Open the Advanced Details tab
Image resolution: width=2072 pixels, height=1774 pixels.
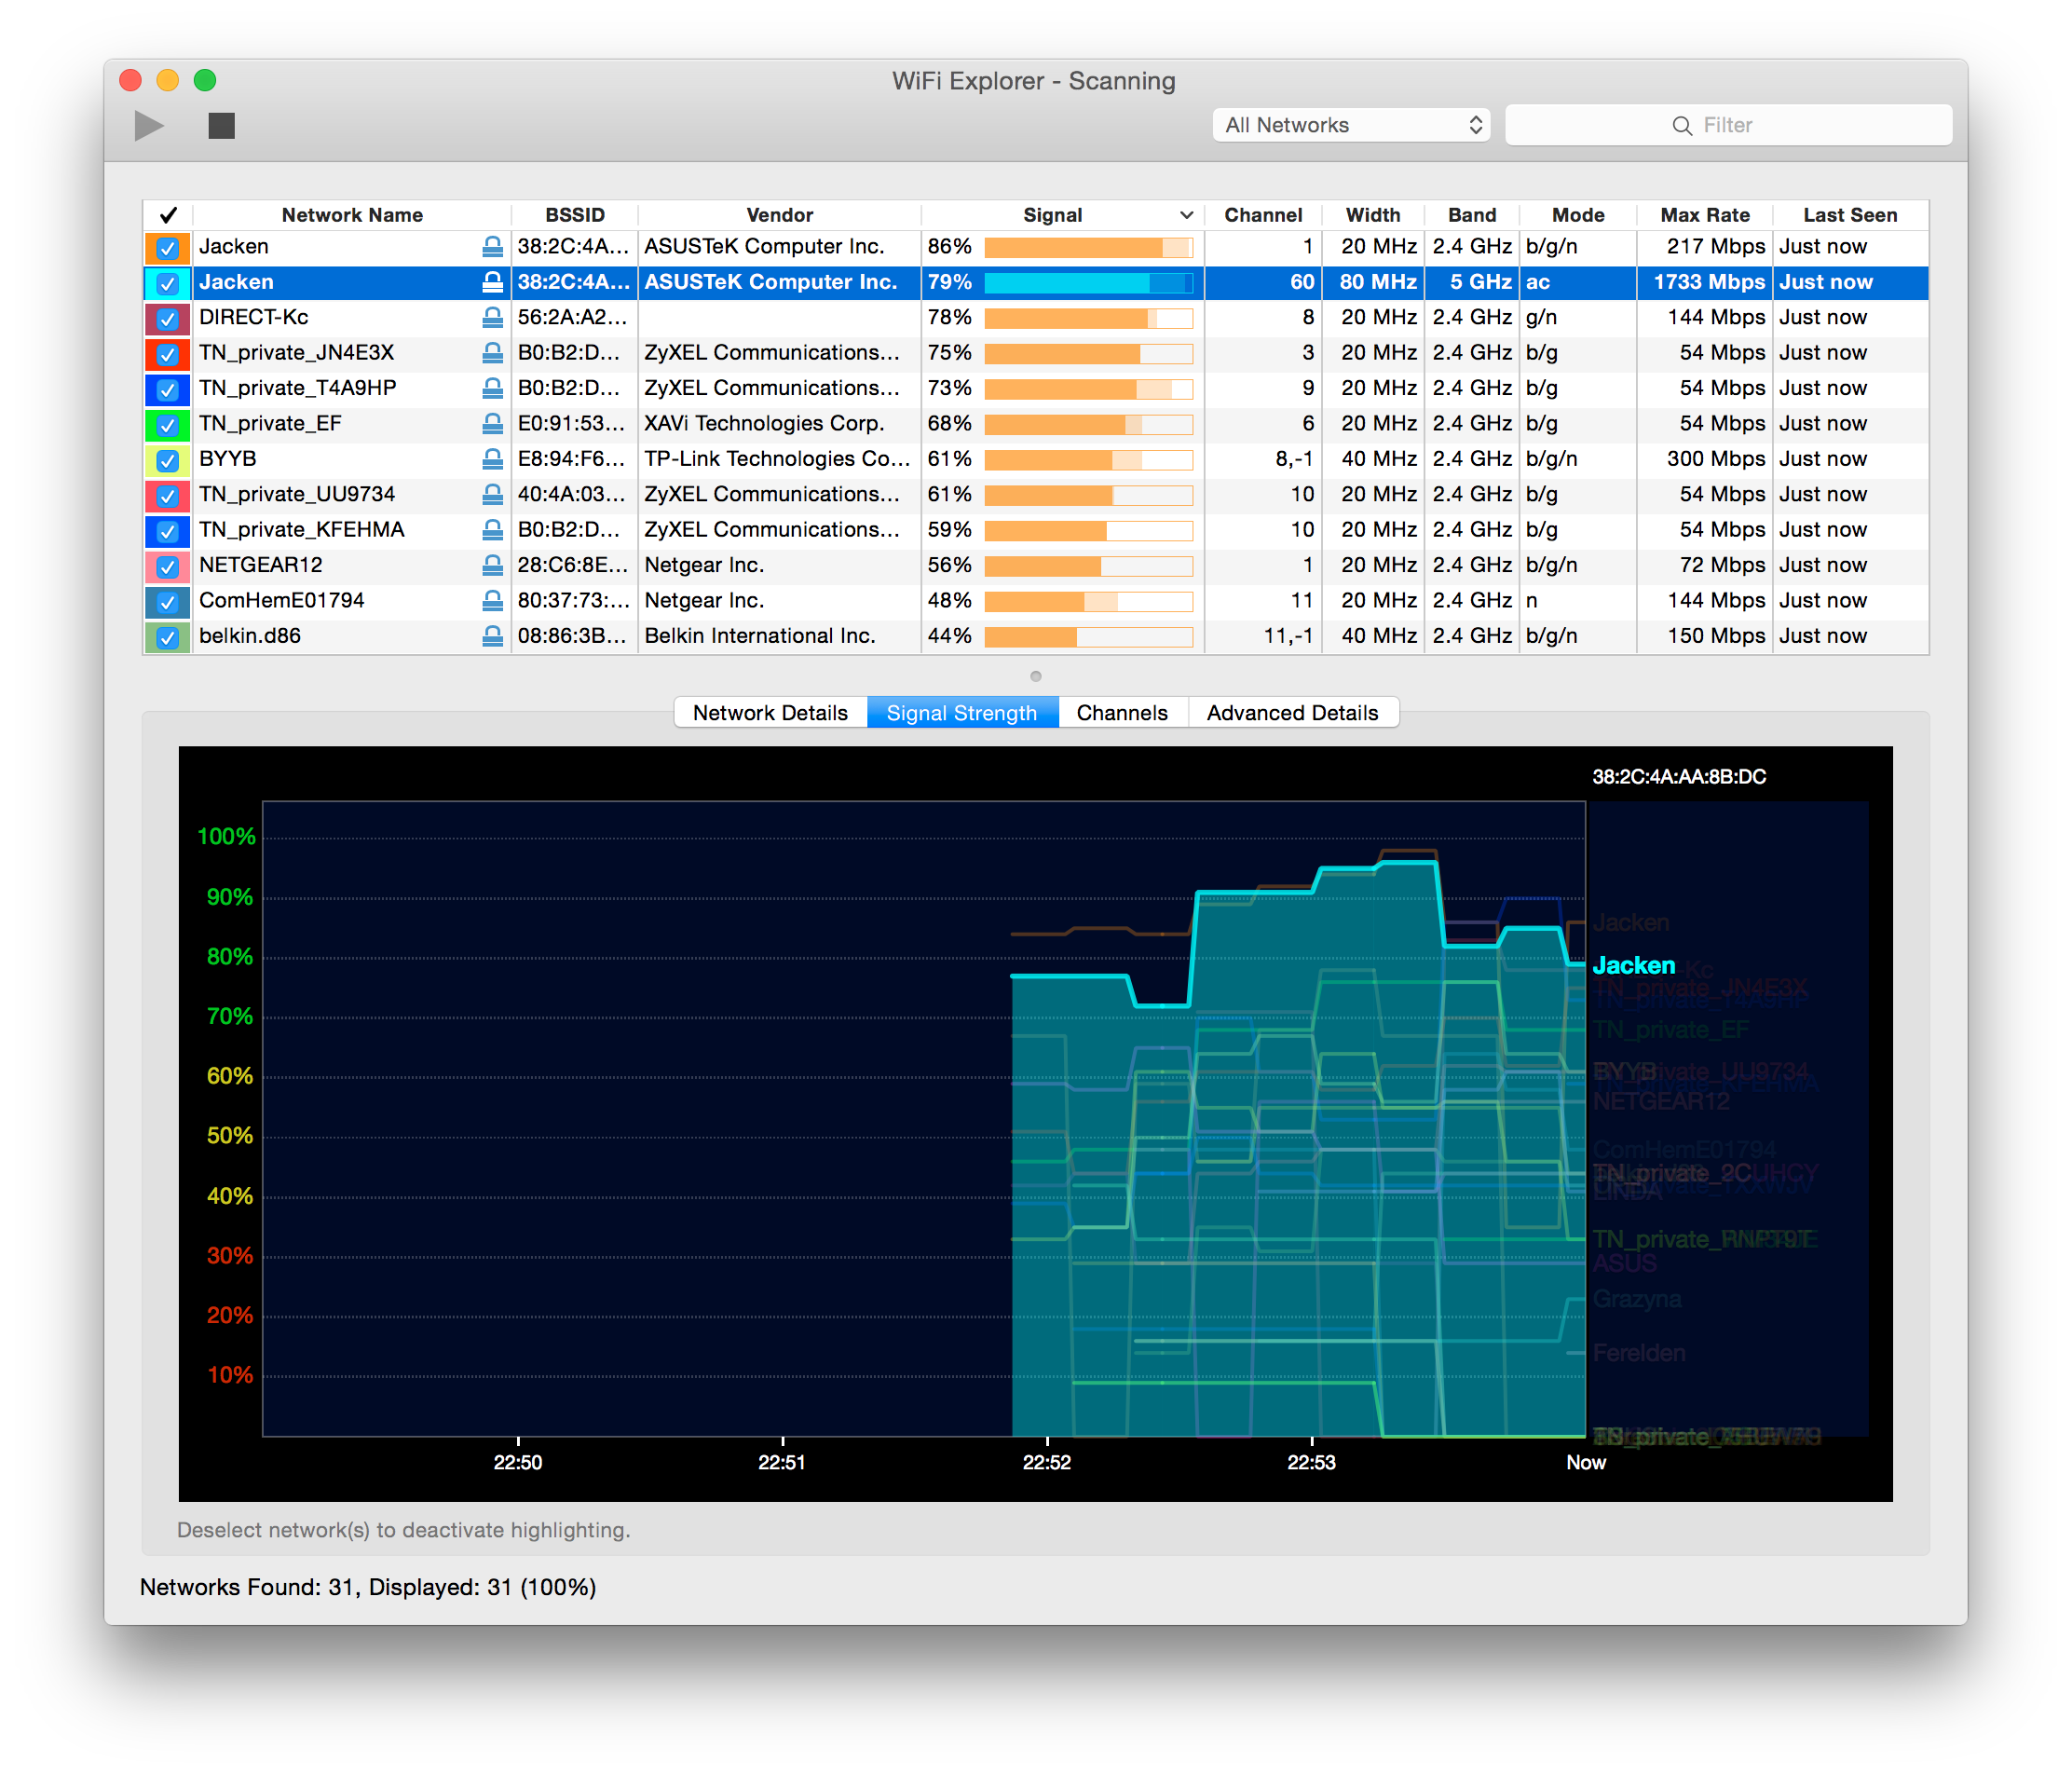pyautogui.click(x=1292, y=713)
